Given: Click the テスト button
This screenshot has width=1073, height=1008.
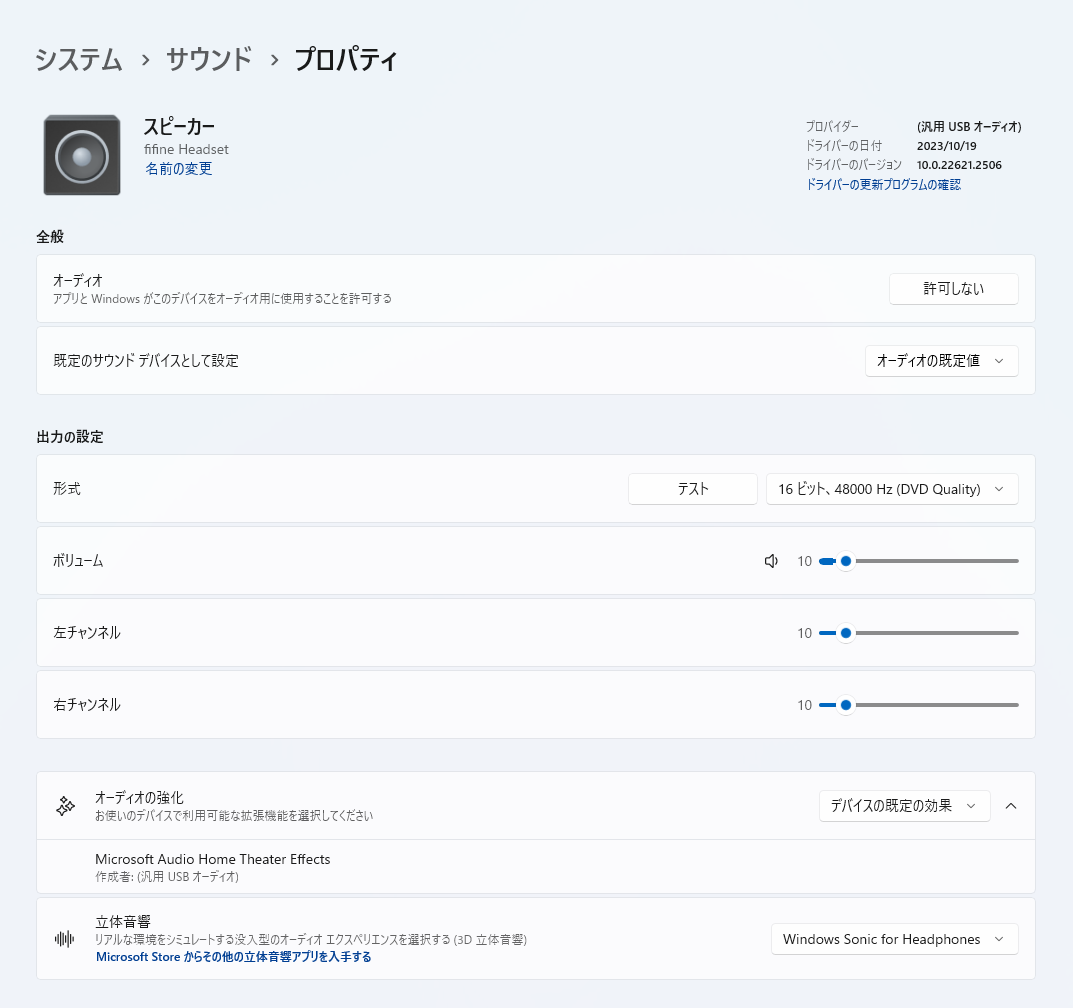Looking at the screenshot, I should click(693, 489).
